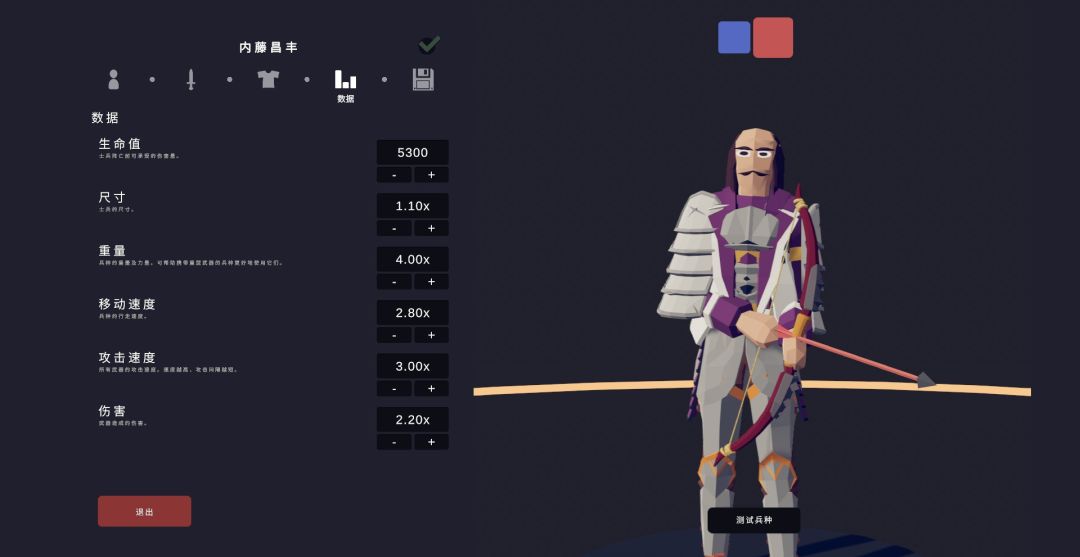Edit the unit name 内藤昌丰
The image size is (1080, 557).
pyautogui.click(x=269, y=48)
